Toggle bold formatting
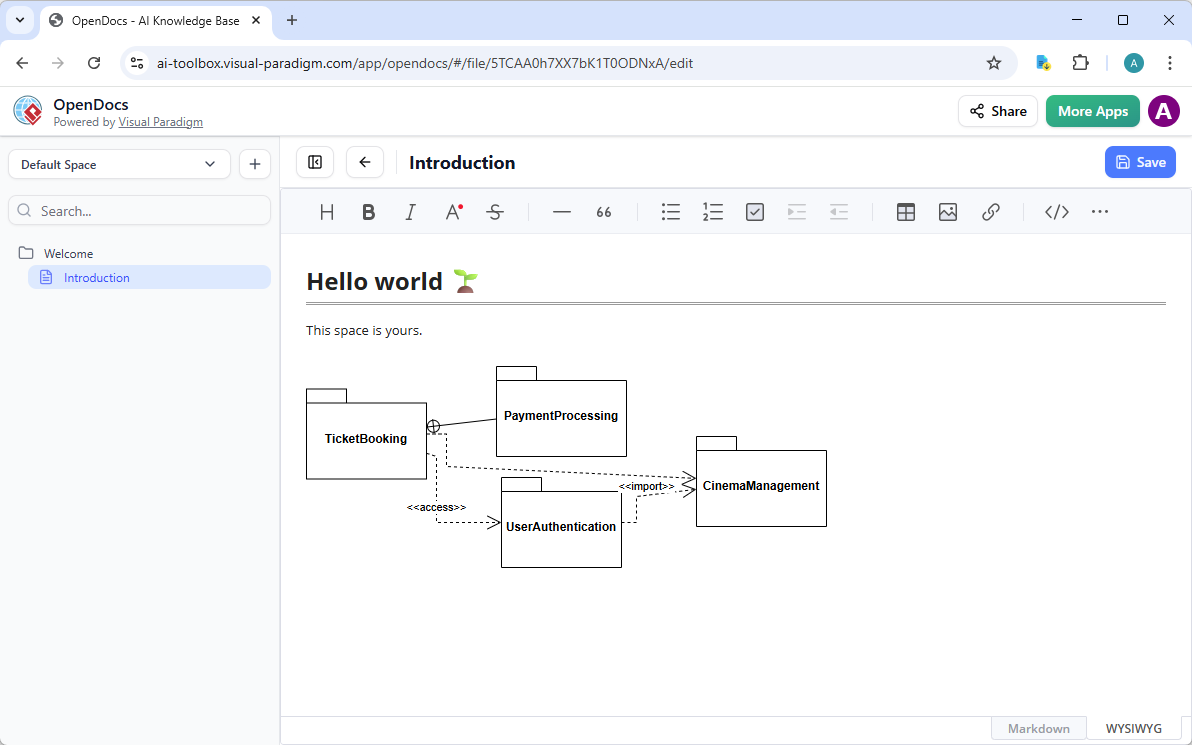Image resolution: width=1192 pixels, height=745 pixels. click(x=368, y=211)
